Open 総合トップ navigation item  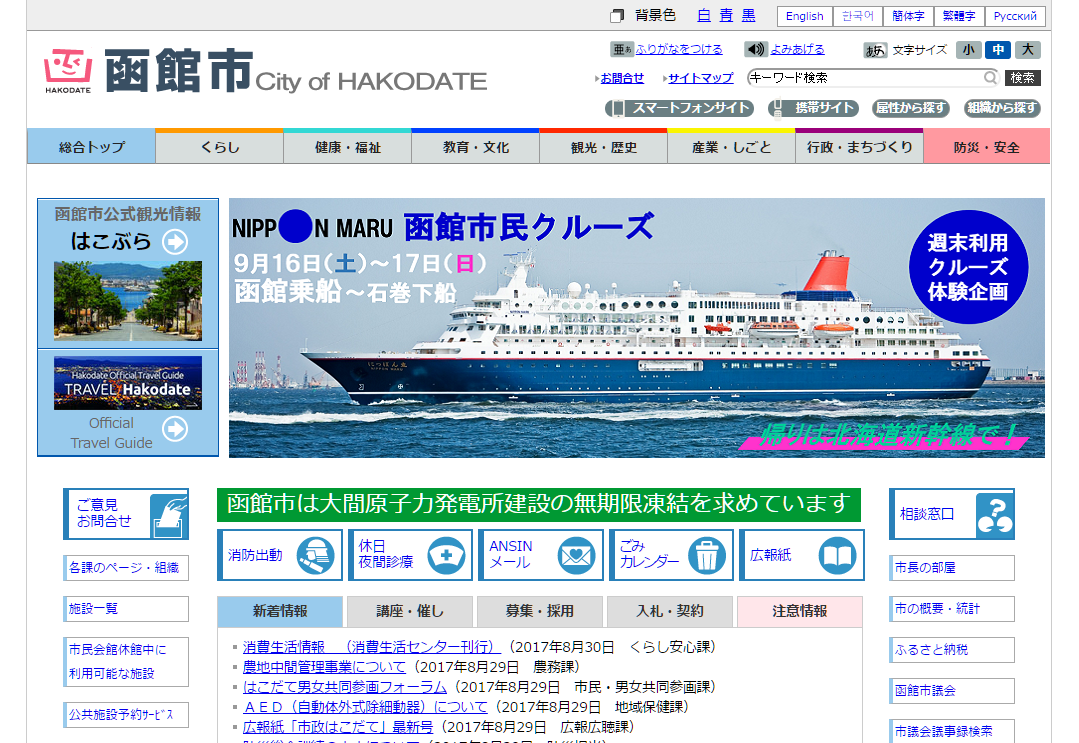(92, 147)
